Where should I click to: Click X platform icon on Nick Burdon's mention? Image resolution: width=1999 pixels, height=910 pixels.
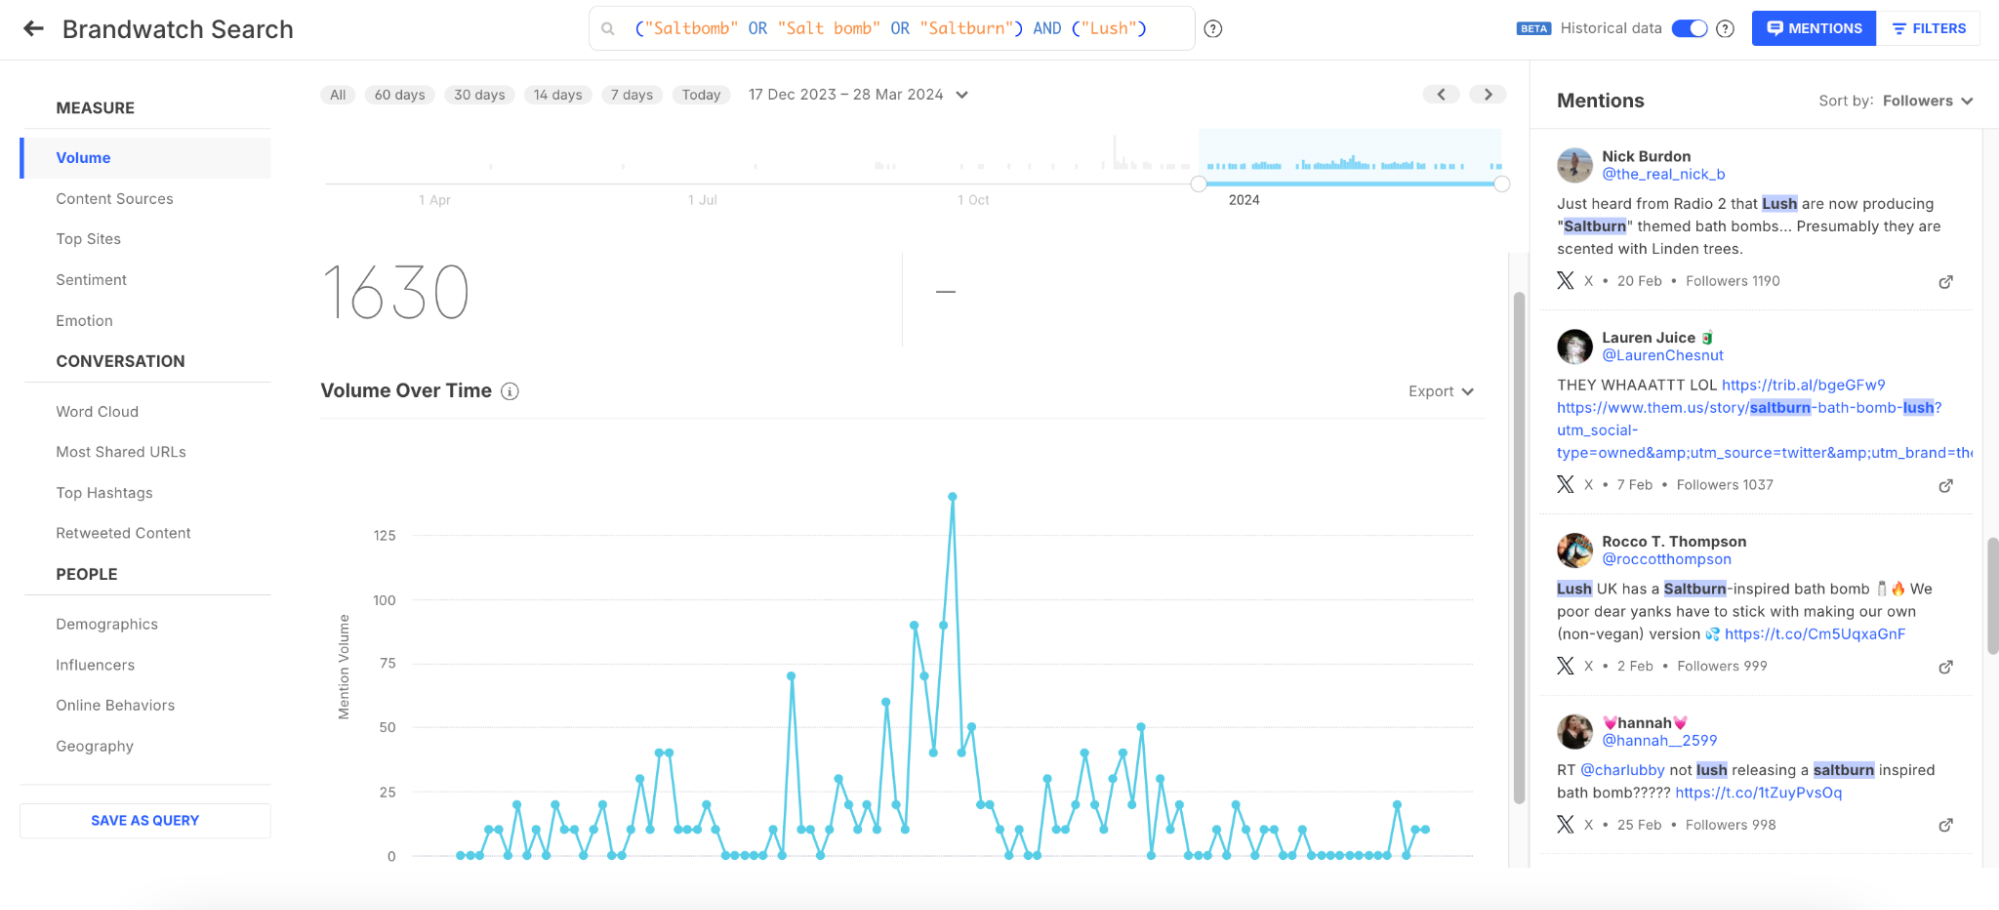point(1566,281)
